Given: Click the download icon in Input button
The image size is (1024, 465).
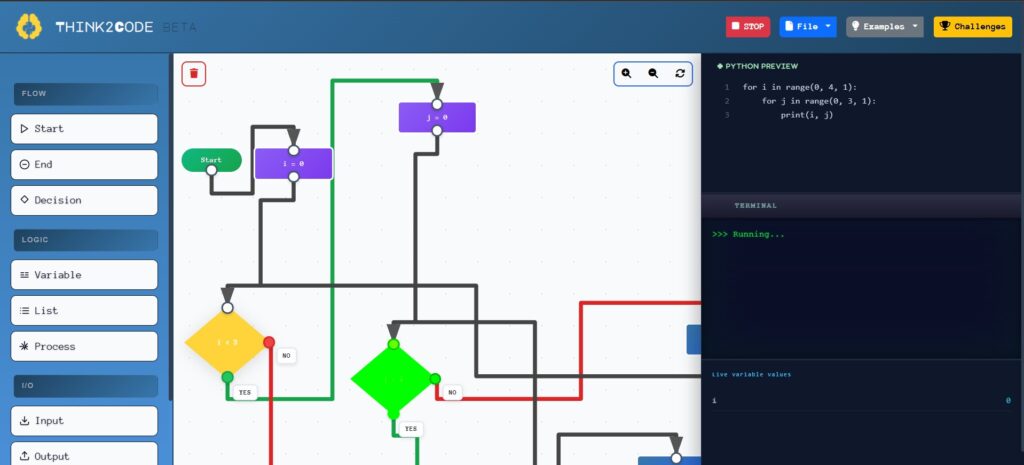Looking at the screenshot, I should (25, 421).
